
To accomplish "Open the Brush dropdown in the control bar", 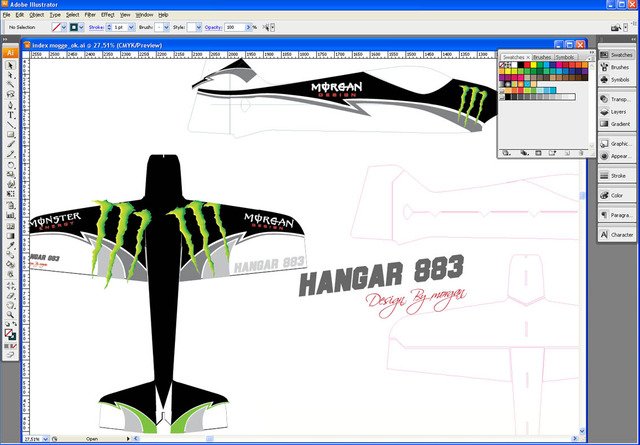I will [166, 27].
